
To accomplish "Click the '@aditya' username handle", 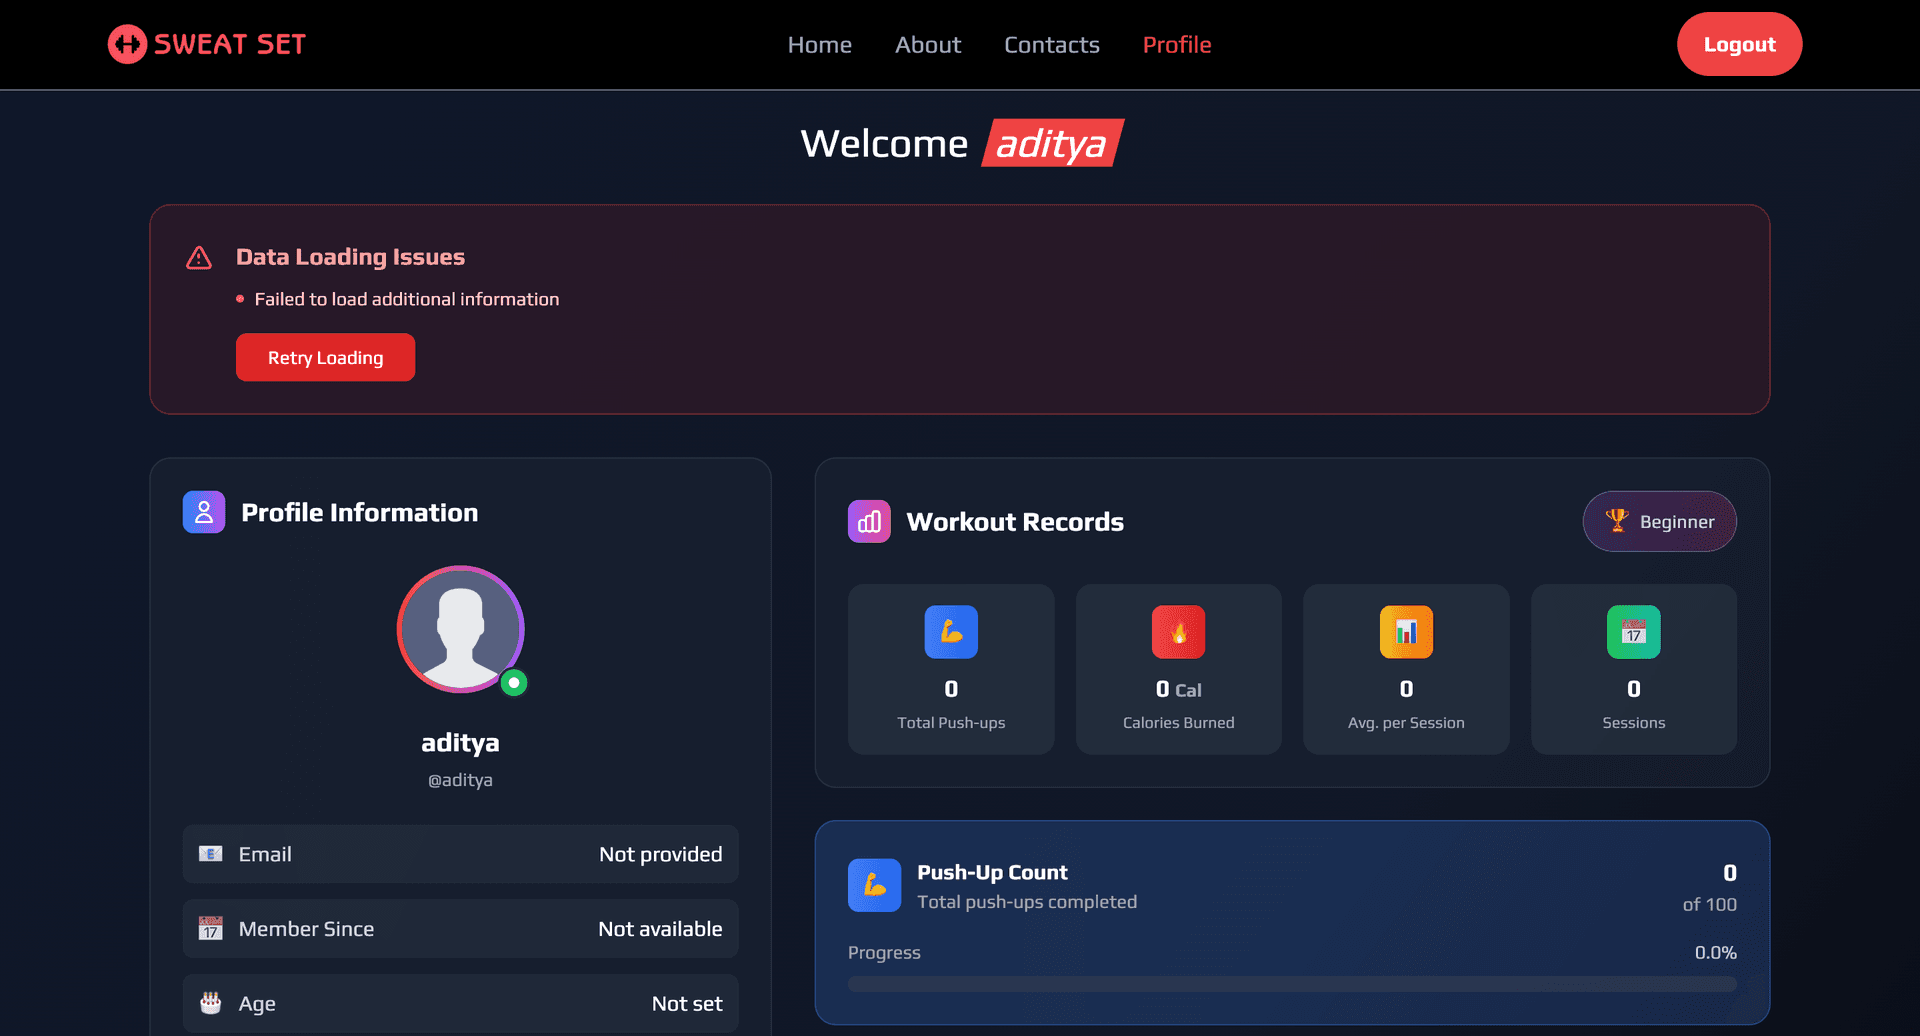I will tap(460, 780).
